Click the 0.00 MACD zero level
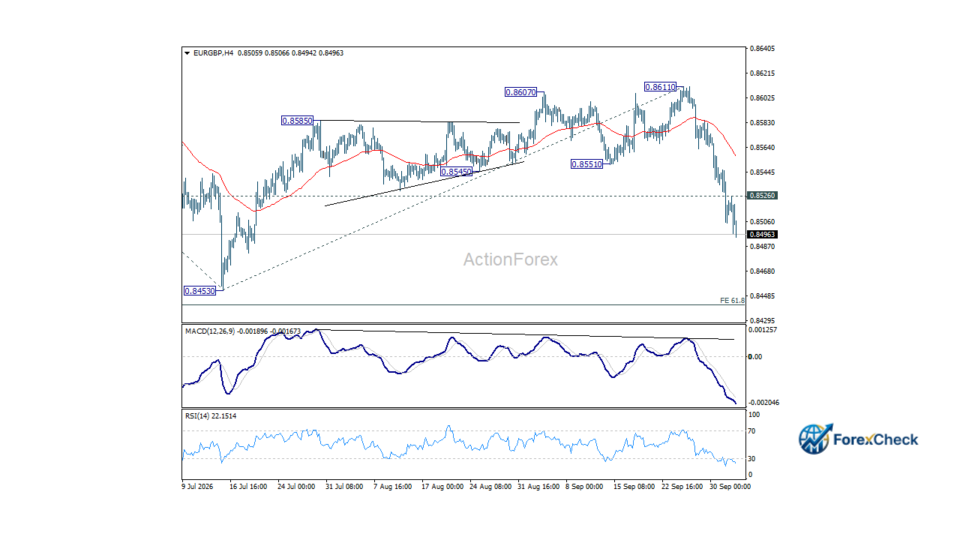 (x=756, y=356)
